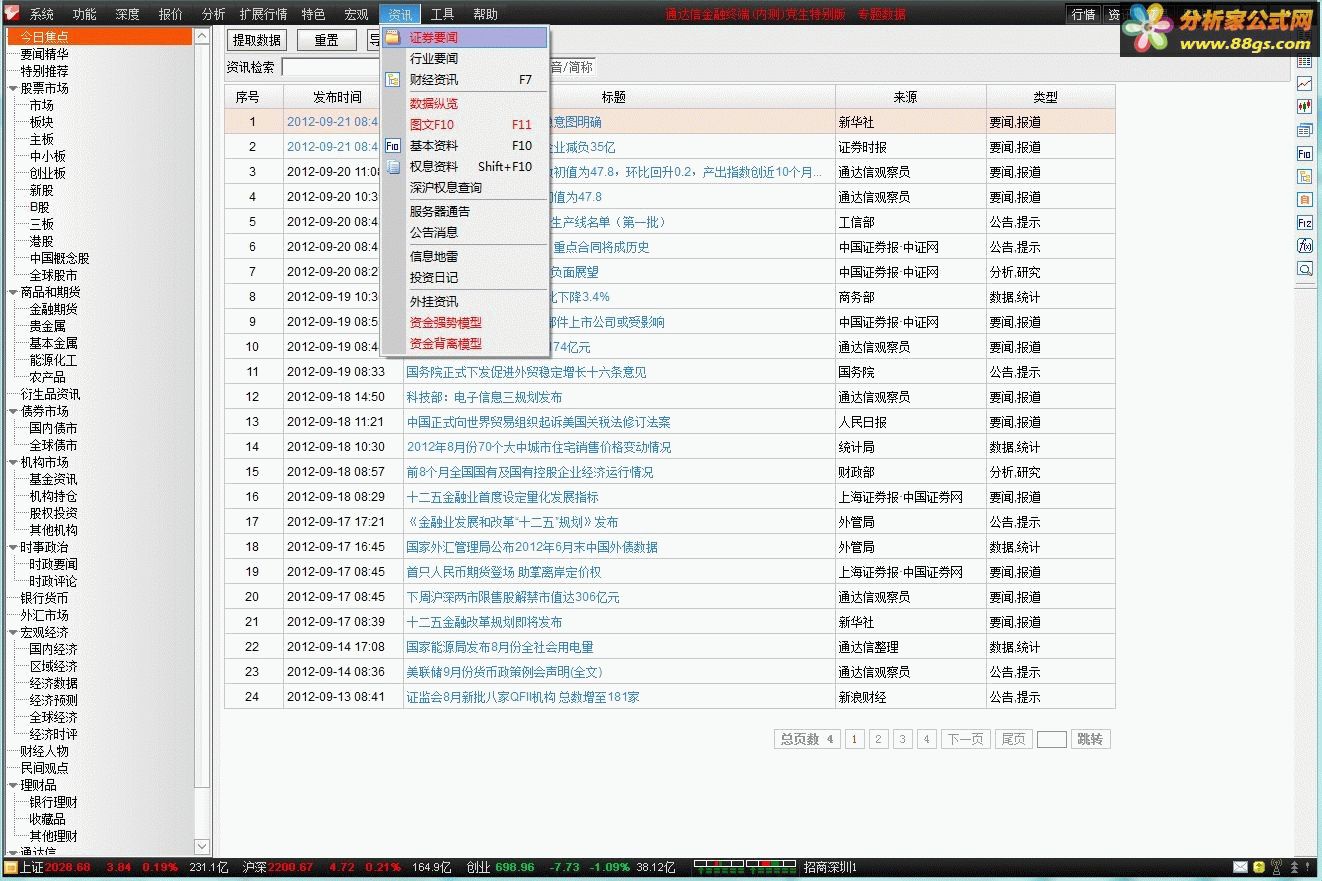
Task: Click the icon beside 权息资料 menu entry
Action: point(393,167)
